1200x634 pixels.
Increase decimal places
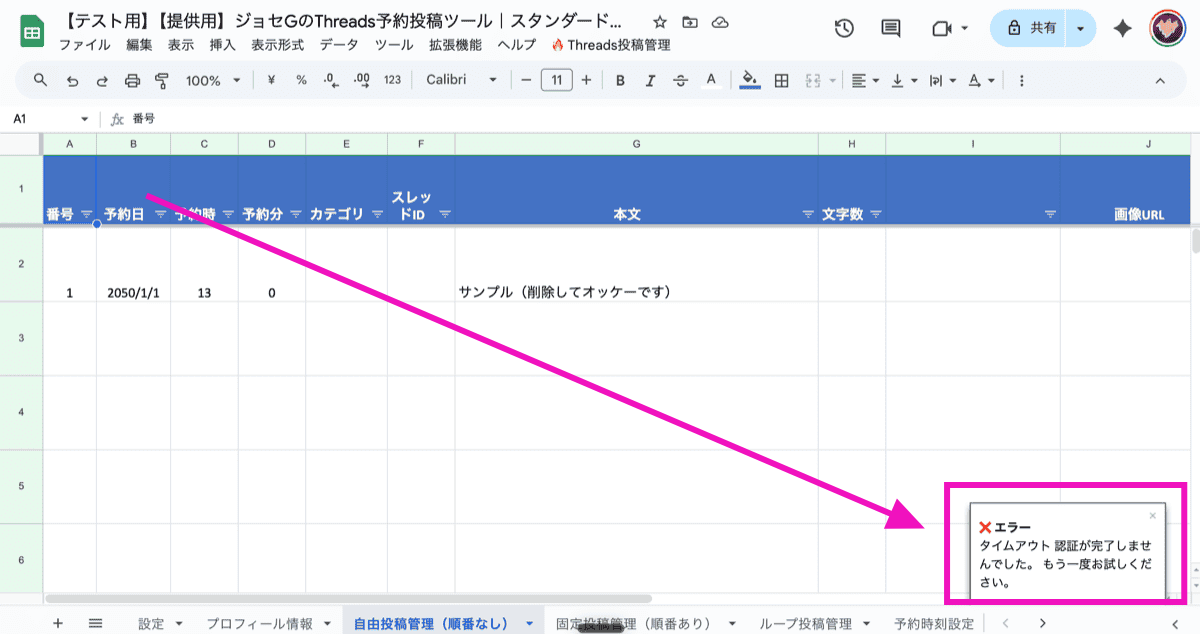(x=362, y=80)
